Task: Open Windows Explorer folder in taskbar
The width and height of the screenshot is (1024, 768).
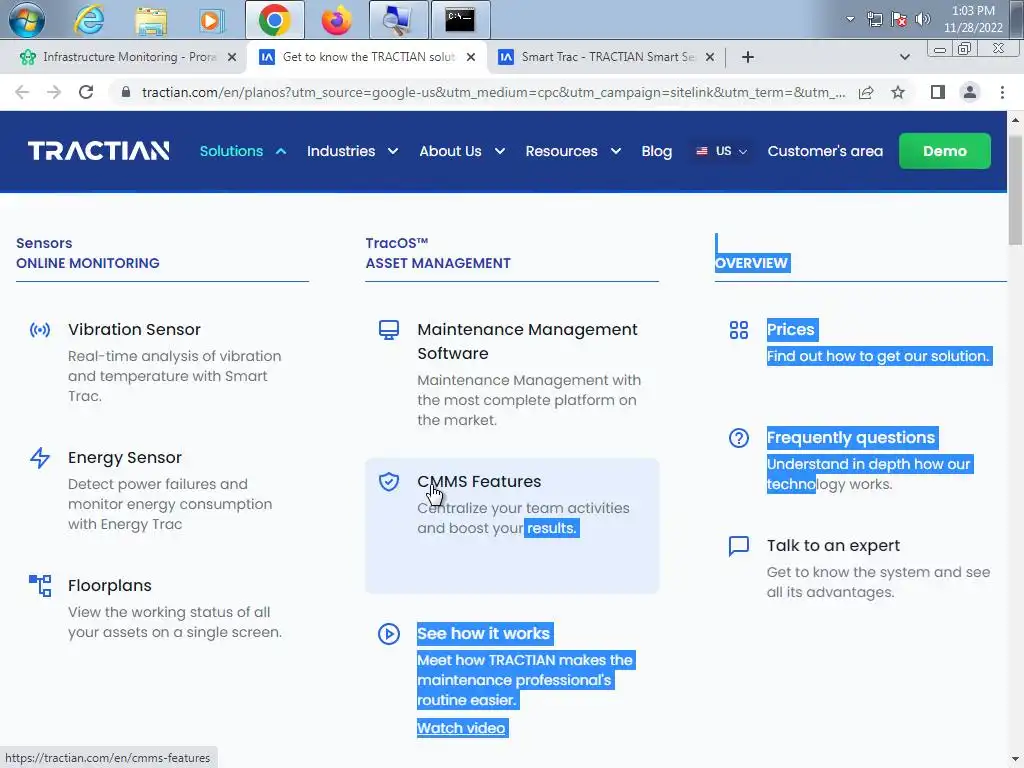Action: pyautogui.click(x=151, y=20)
